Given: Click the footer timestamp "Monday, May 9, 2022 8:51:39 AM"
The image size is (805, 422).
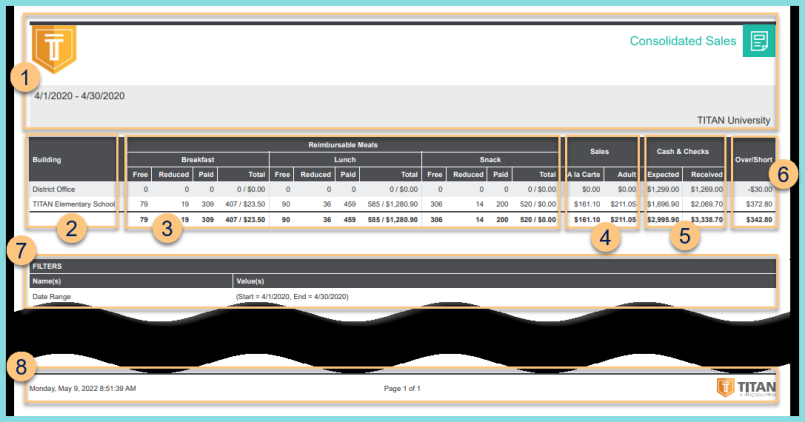Looking at the screenshot, I should [x=83, y=389].
